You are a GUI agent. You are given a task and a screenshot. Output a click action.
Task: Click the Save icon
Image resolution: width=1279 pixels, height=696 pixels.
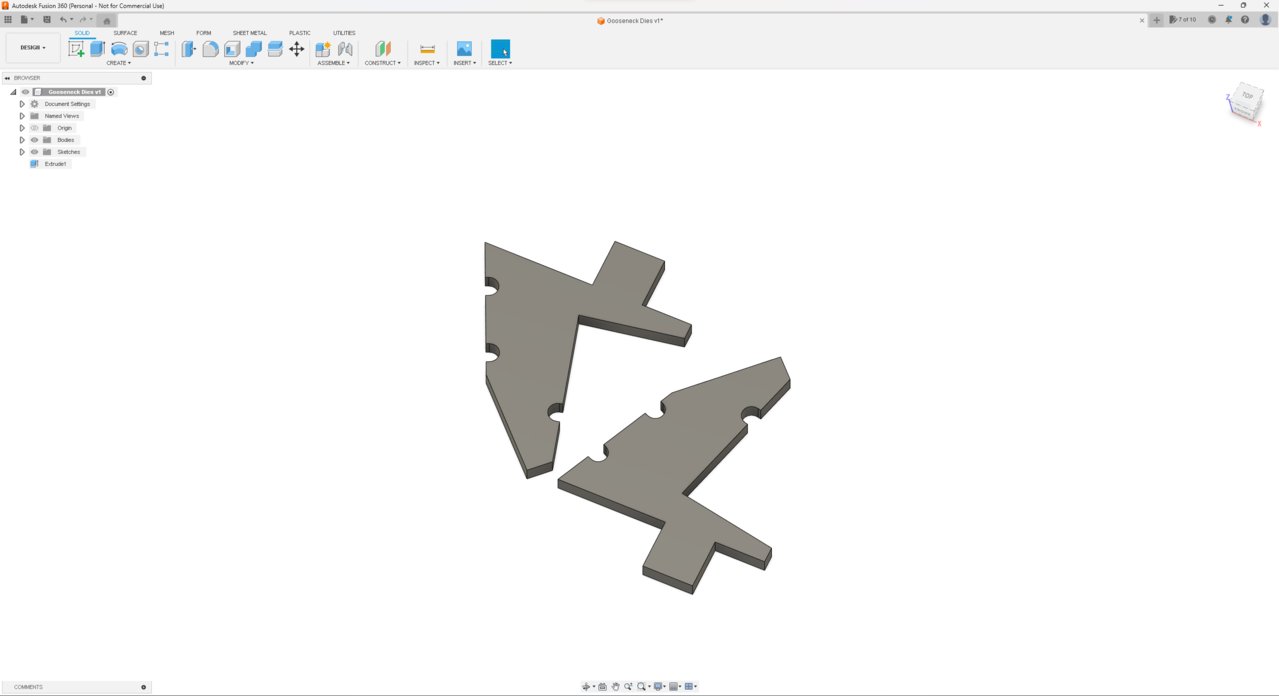pos(46,19)
